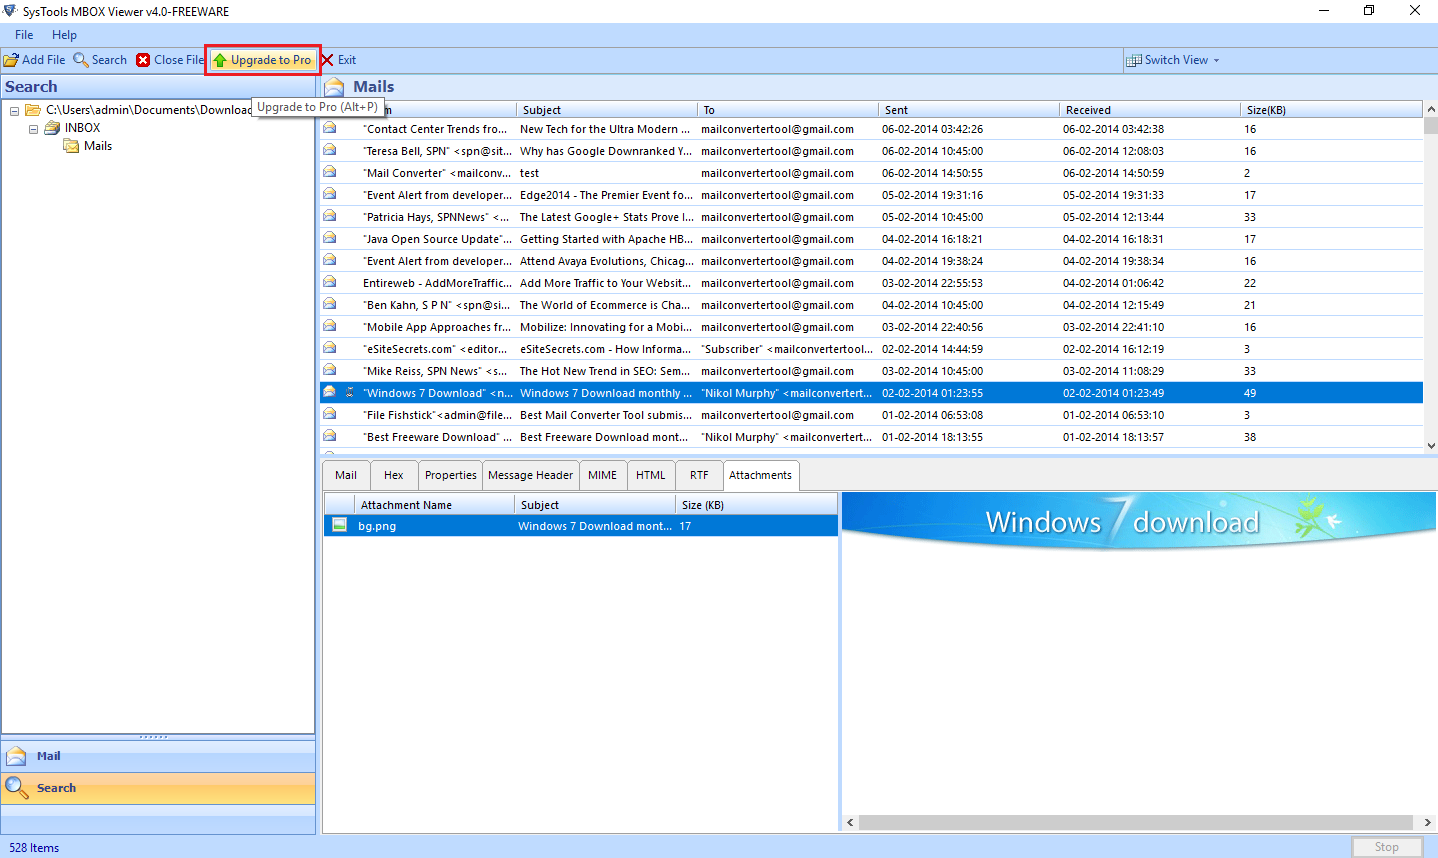Click the Add File icon

coord(11,59)
